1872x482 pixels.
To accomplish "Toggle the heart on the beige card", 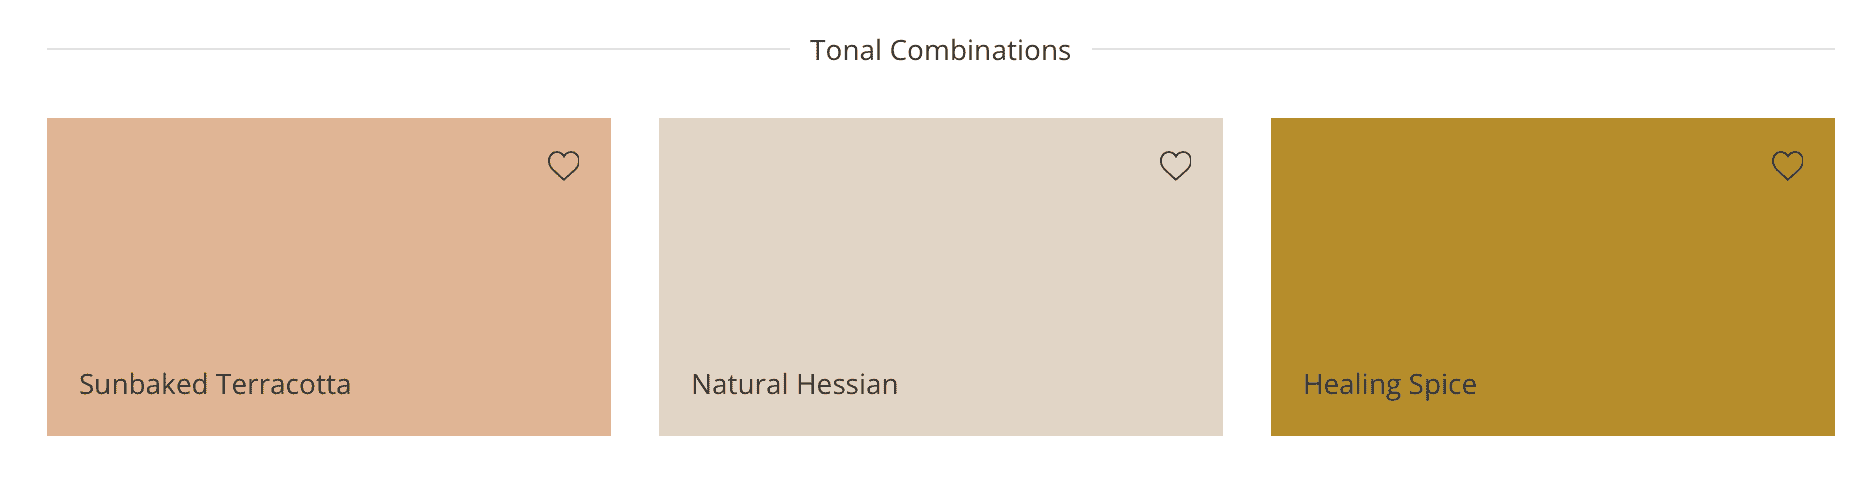I will pyautogui.click(x=1176, y=165).
